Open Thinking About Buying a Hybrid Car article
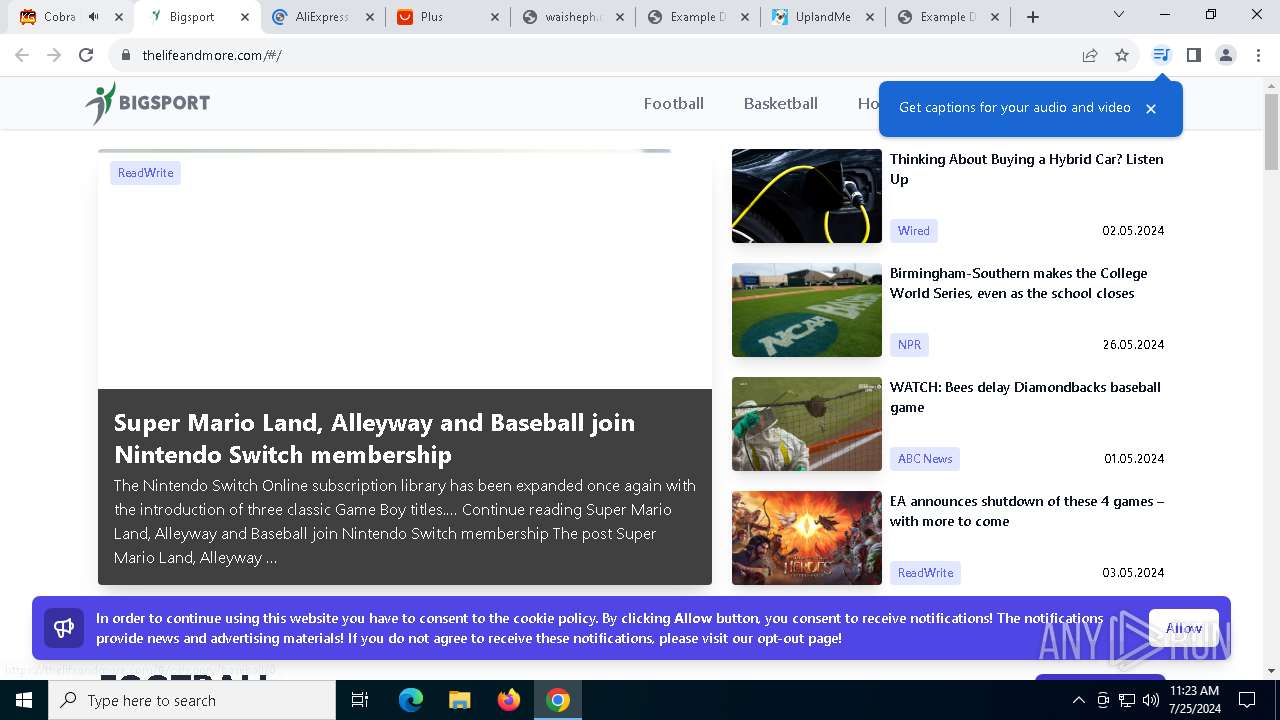This screenshot has height=720, width=1280. pos(1027,169)
